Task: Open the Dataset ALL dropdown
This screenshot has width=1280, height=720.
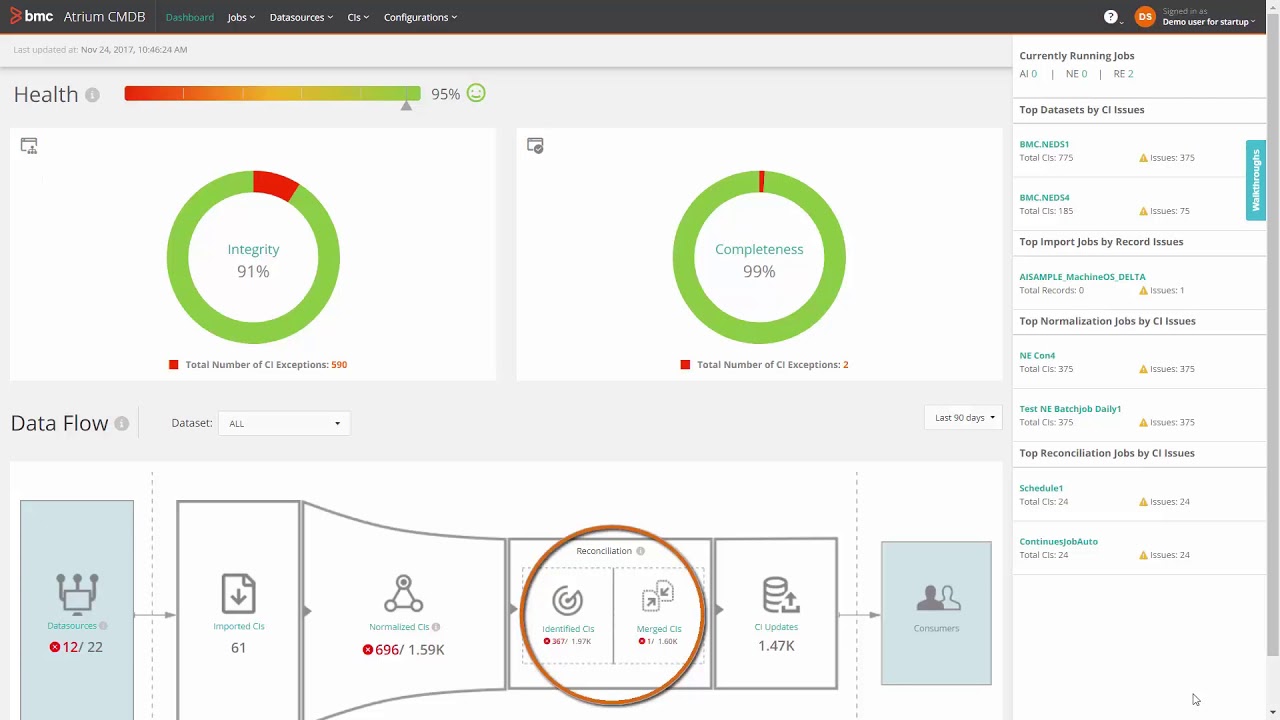Action: 284,424
